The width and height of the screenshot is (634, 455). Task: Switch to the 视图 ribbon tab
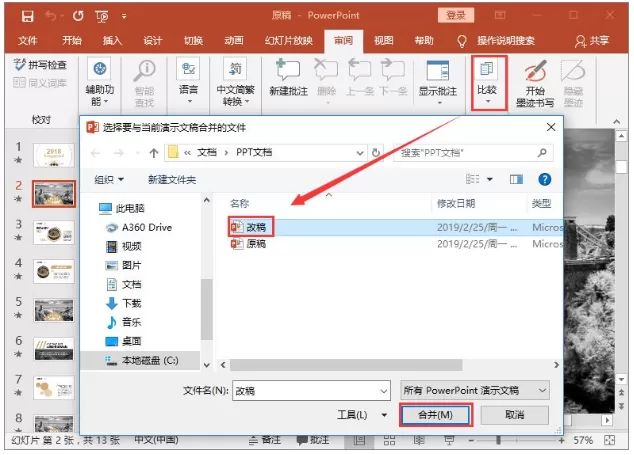pos(383,40)
